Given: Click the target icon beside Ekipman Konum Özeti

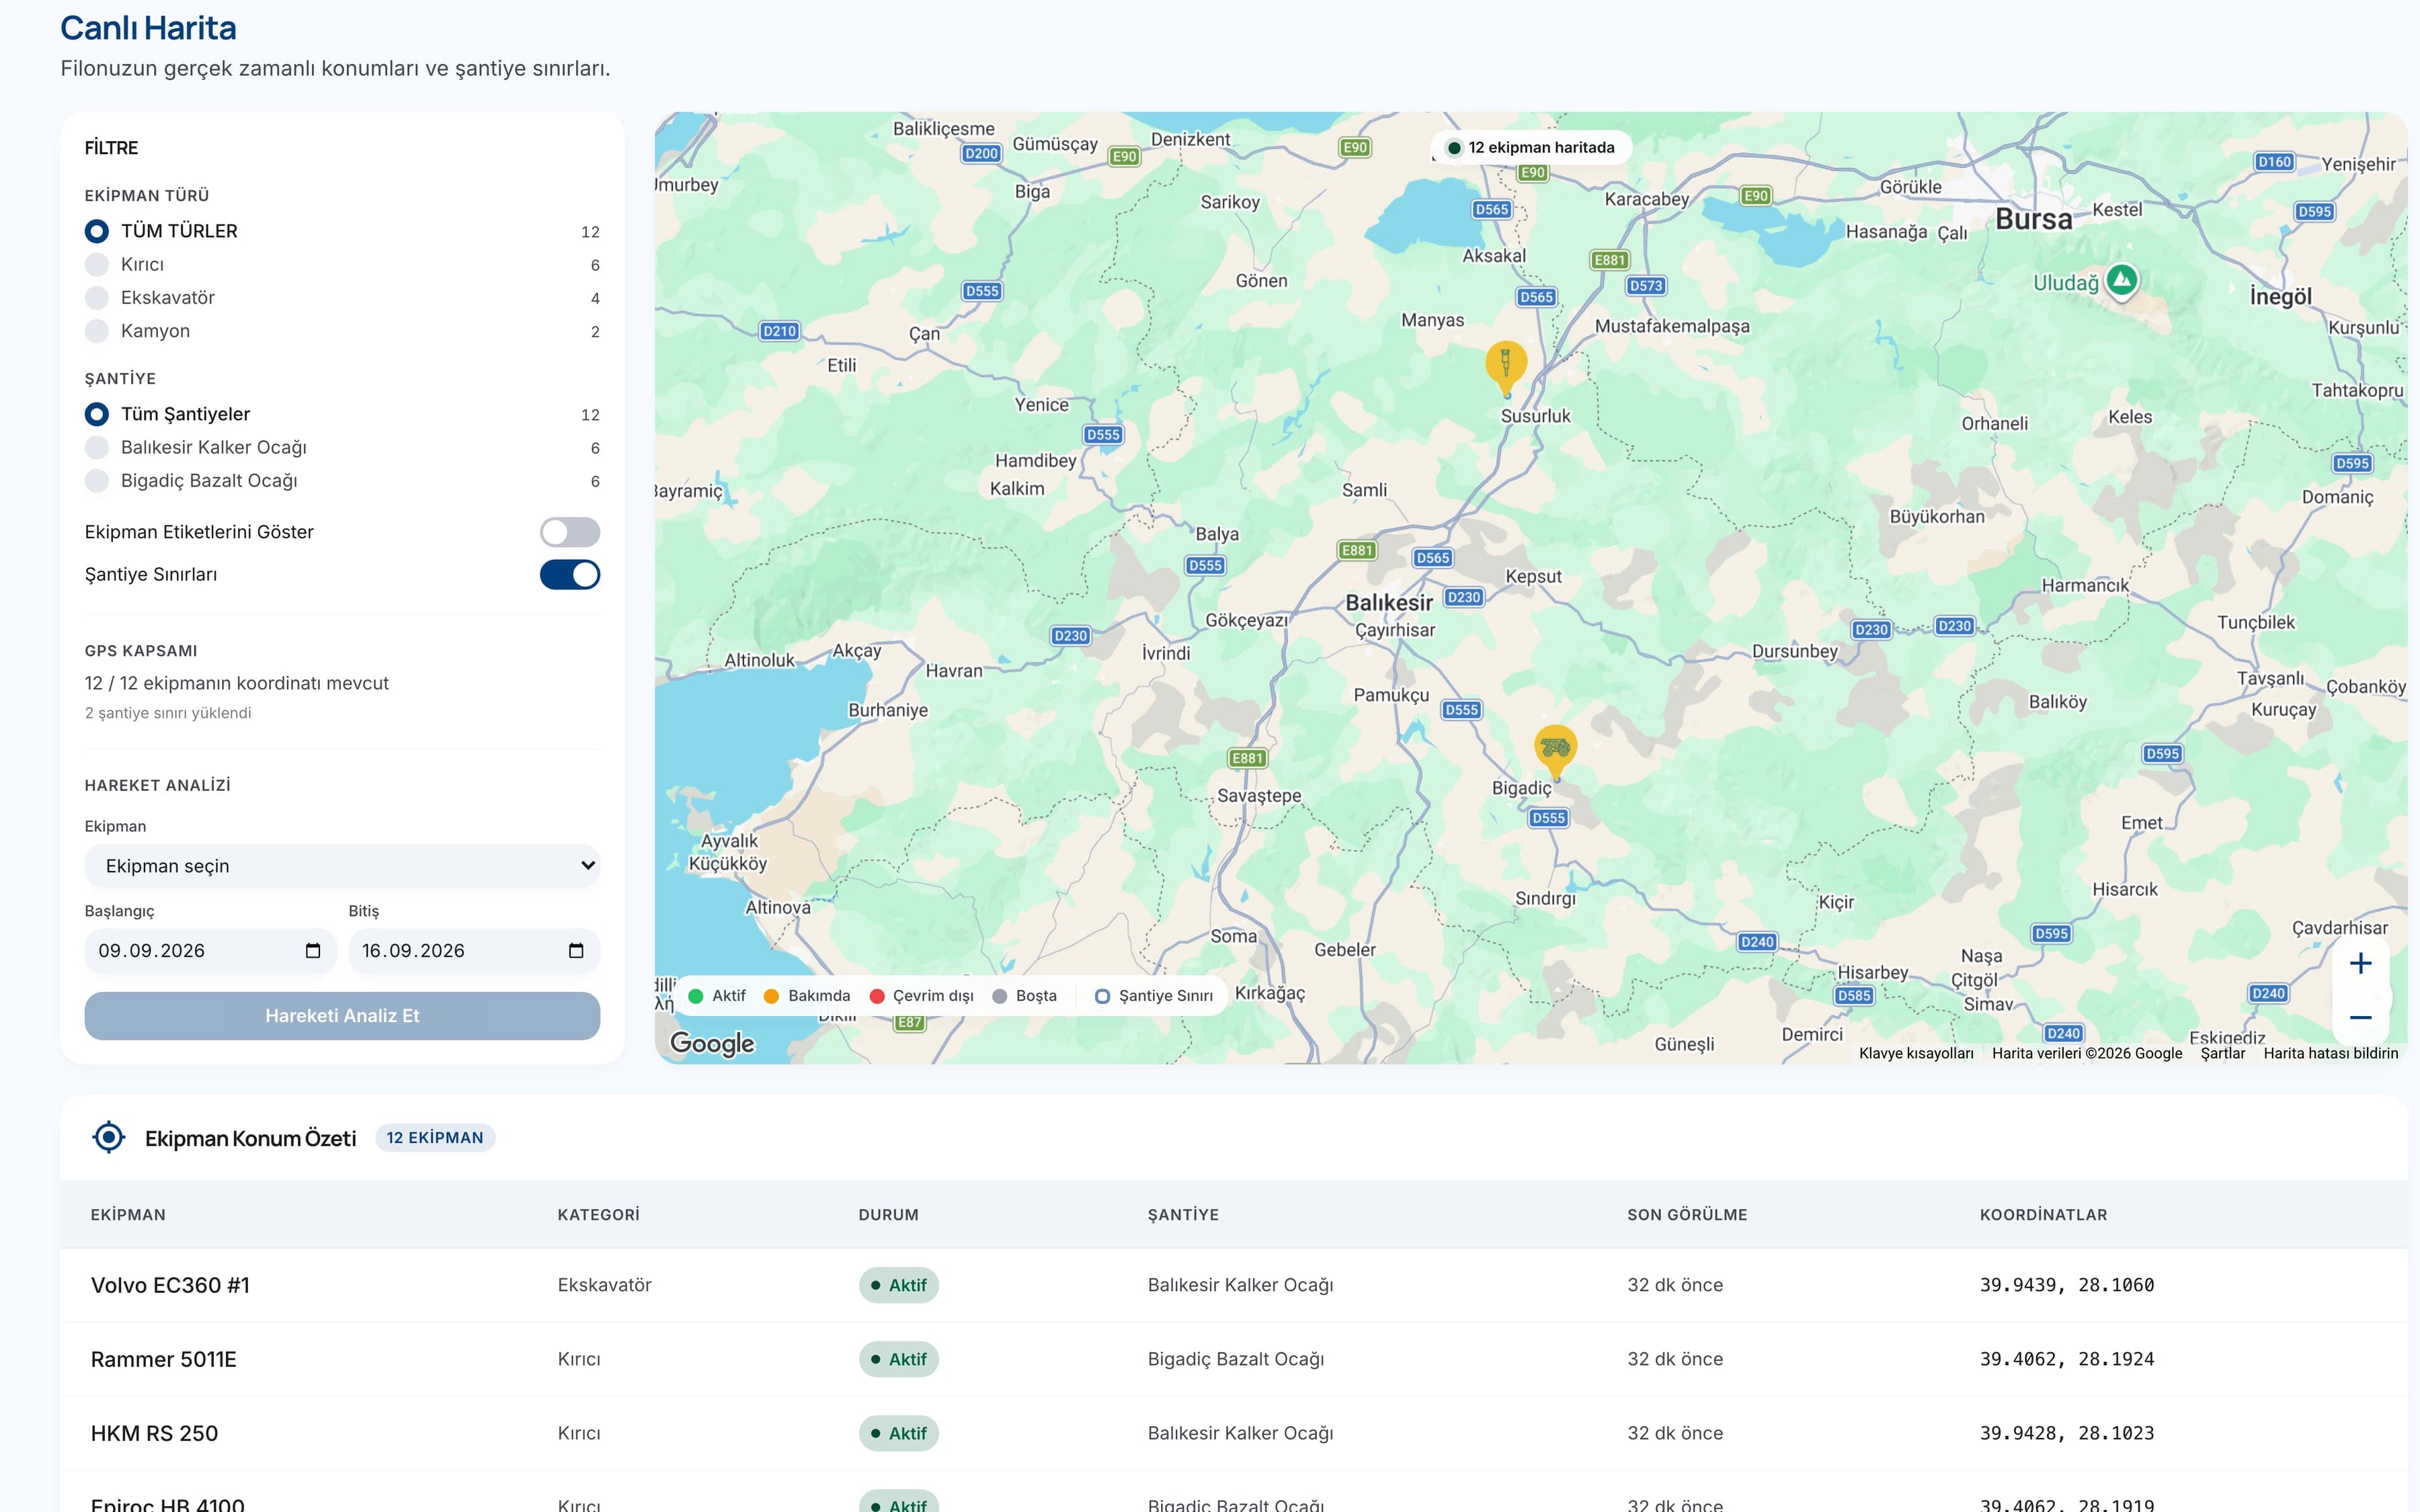Looking at the screenshot, I should pos(108,1137).
